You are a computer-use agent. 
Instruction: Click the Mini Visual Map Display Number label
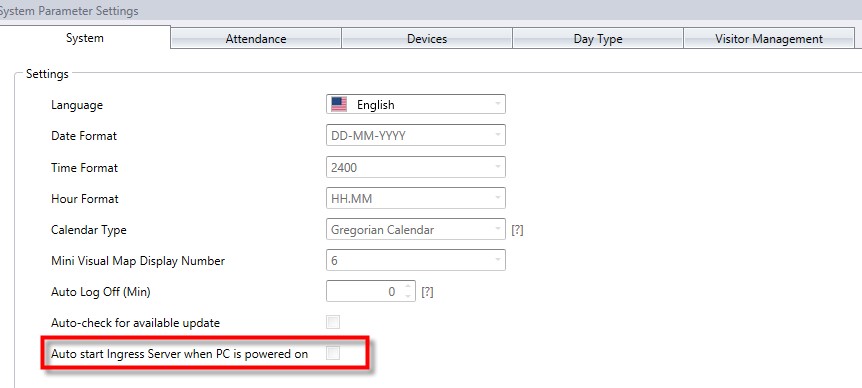click(138, 260)
